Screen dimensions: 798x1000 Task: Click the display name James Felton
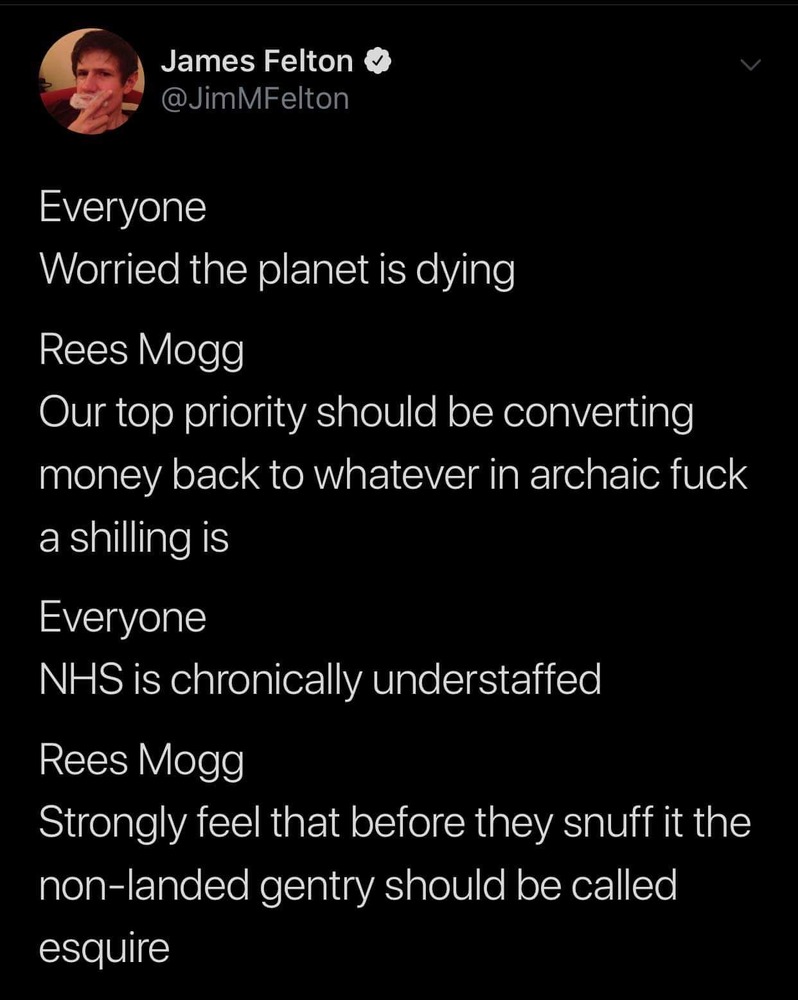pyautogui.click(x=256, y=62)
